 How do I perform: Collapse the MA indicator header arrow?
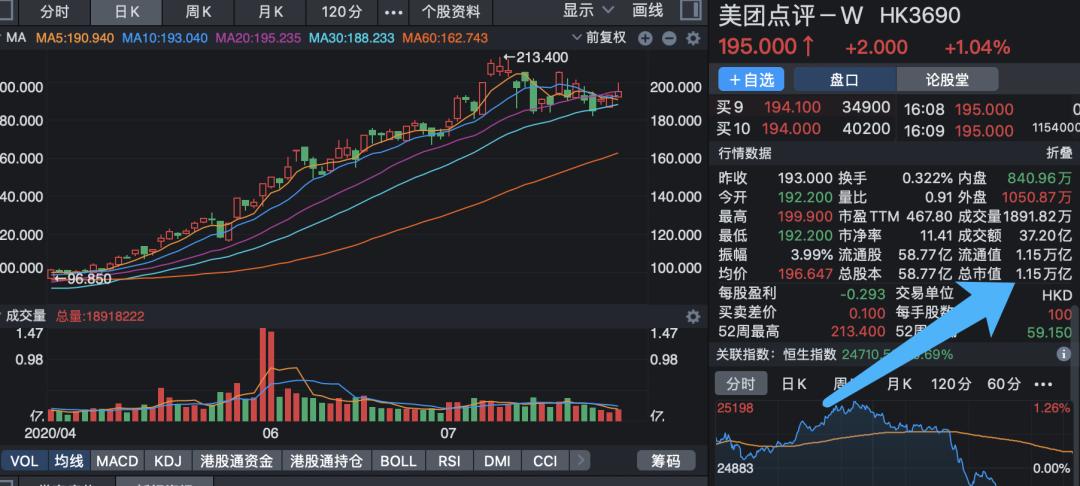point(2,38)
